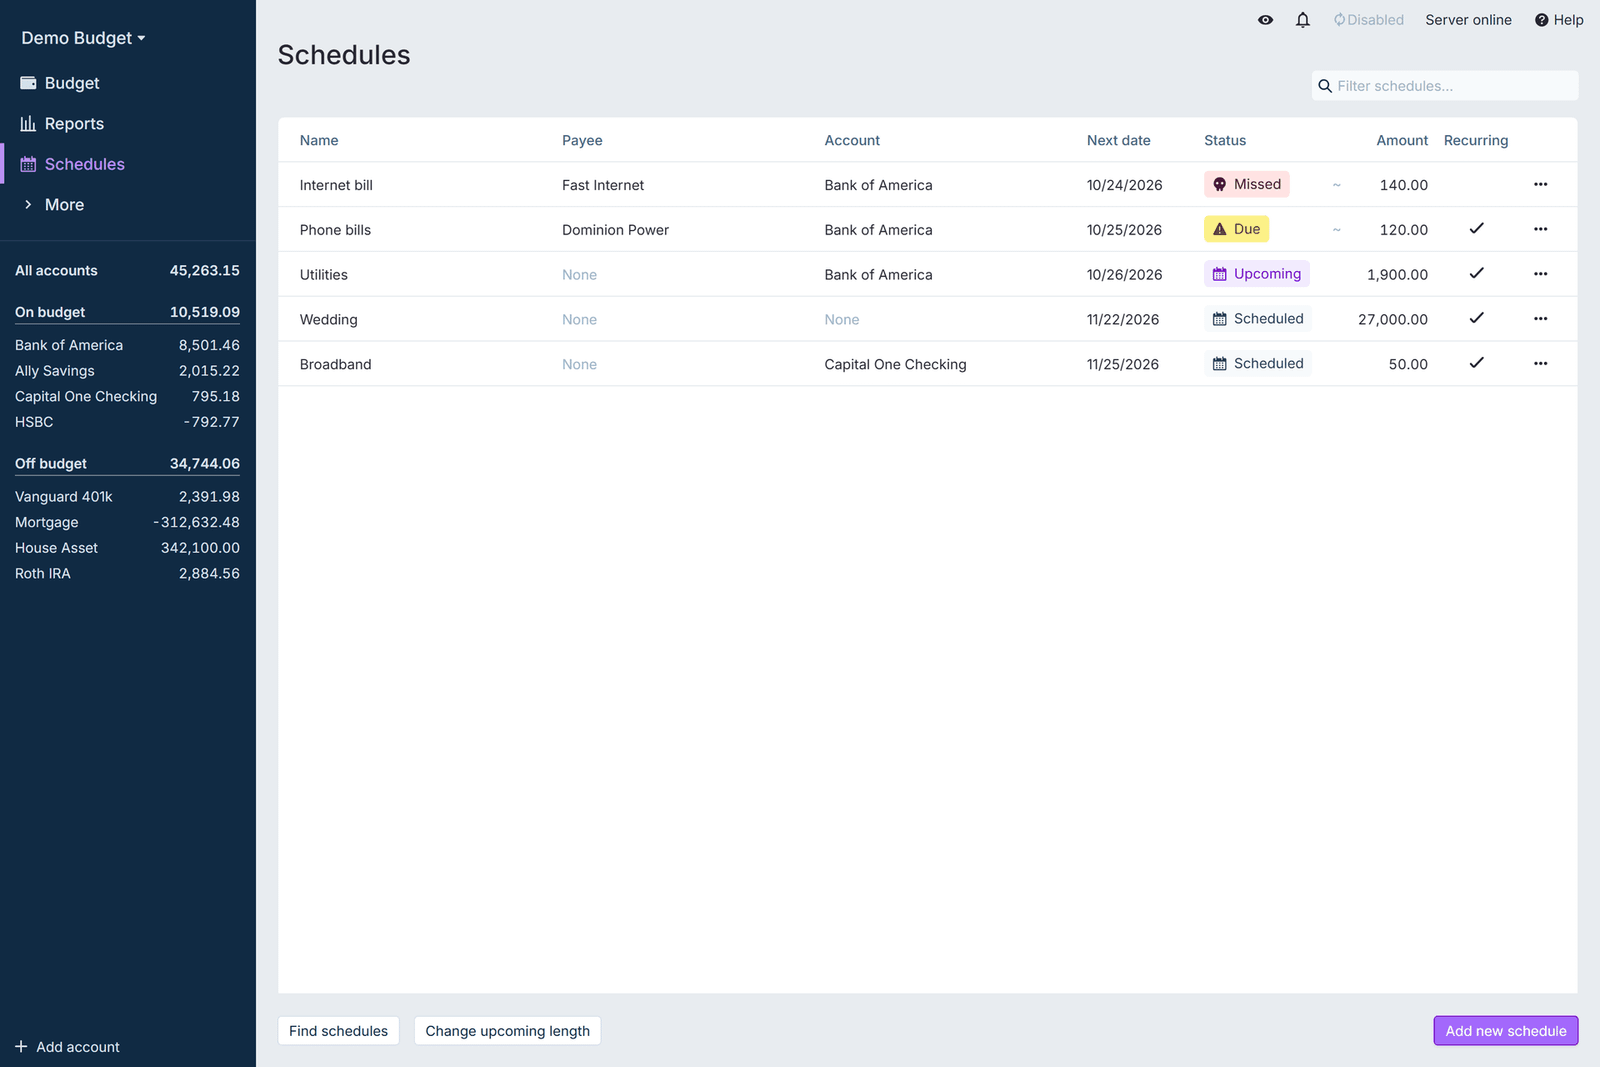Click the Upcoming status badge
The width and height of the screenshot is (1600, 1067).
pos(1256,274)
